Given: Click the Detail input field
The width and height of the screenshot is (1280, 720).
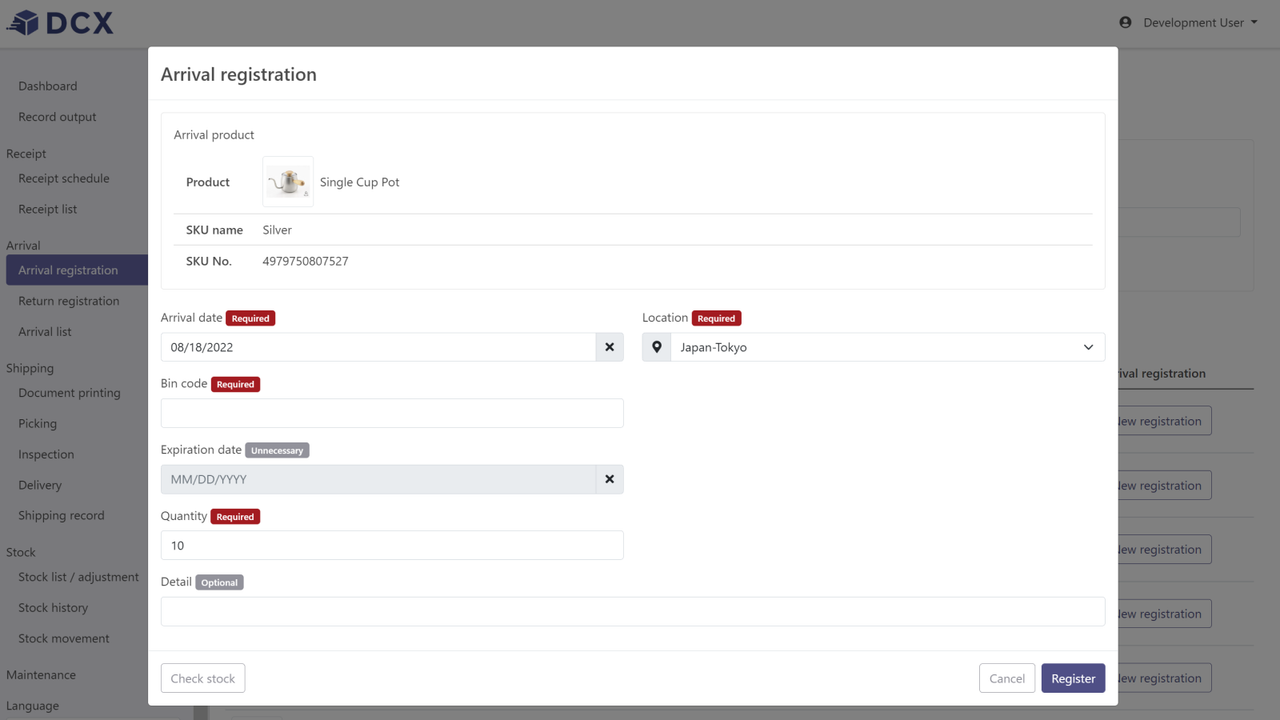Looking at the screenshot, I should [x=632, y=611].
